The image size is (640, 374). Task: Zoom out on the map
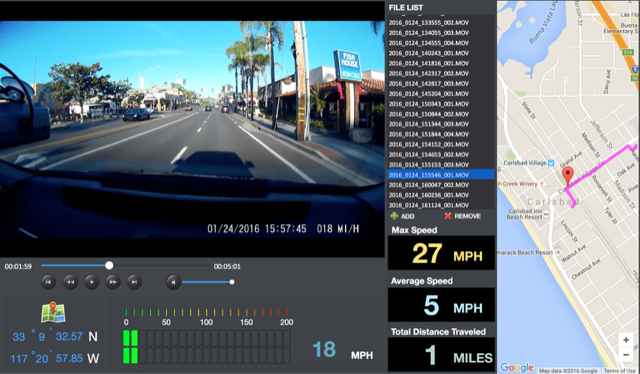pyautogui.click(x=626, y=354)
